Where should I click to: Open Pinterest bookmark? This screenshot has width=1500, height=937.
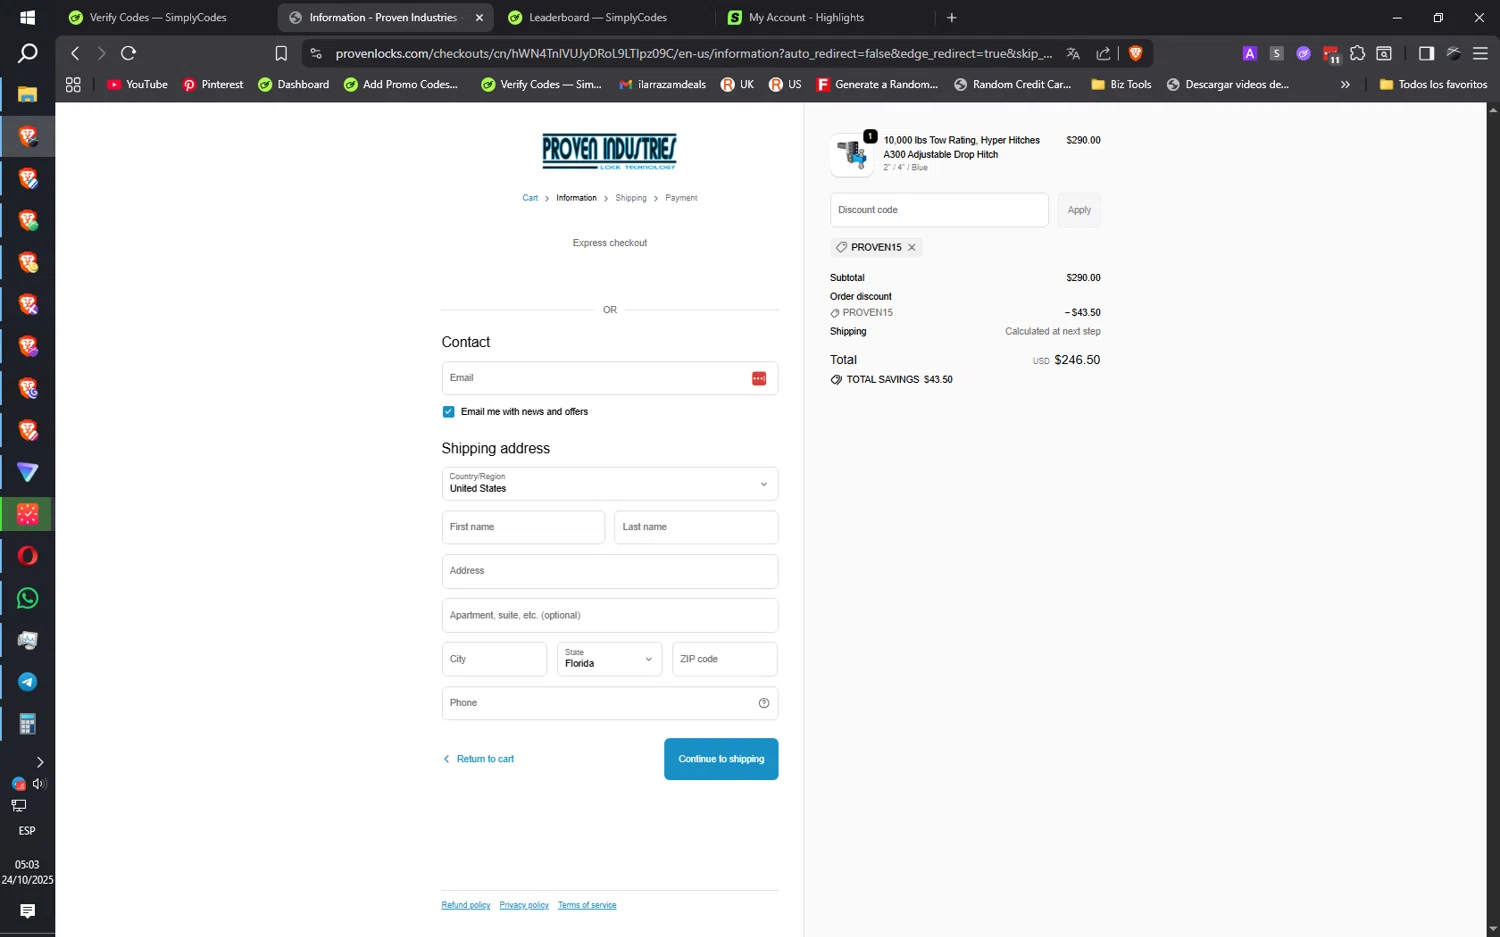point(213,85)
